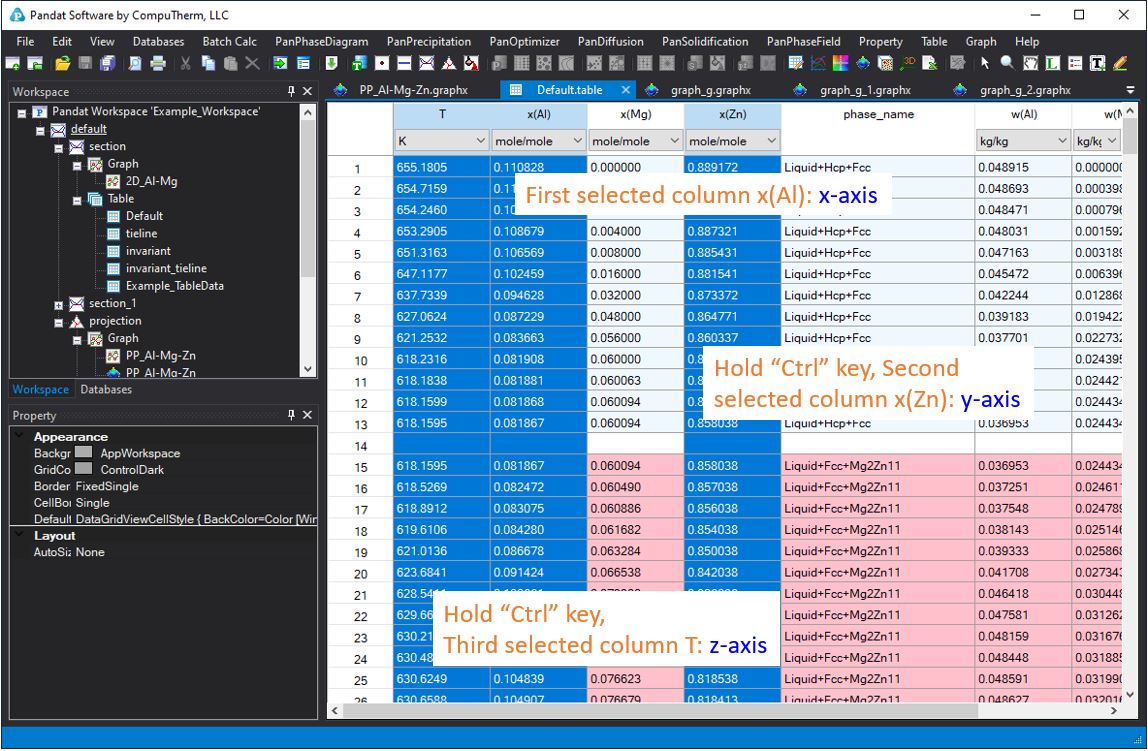The height and width of the screenshot is (751, 1148).
Task: Open the unit dropdown under T column
Action: click(479, 142)
